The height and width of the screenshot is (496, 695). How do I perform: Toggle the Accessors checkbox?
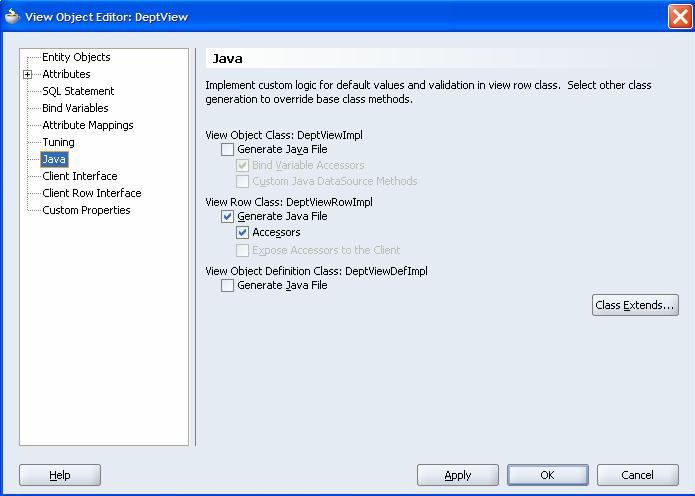pyautogui.click(x=243, y=233)
